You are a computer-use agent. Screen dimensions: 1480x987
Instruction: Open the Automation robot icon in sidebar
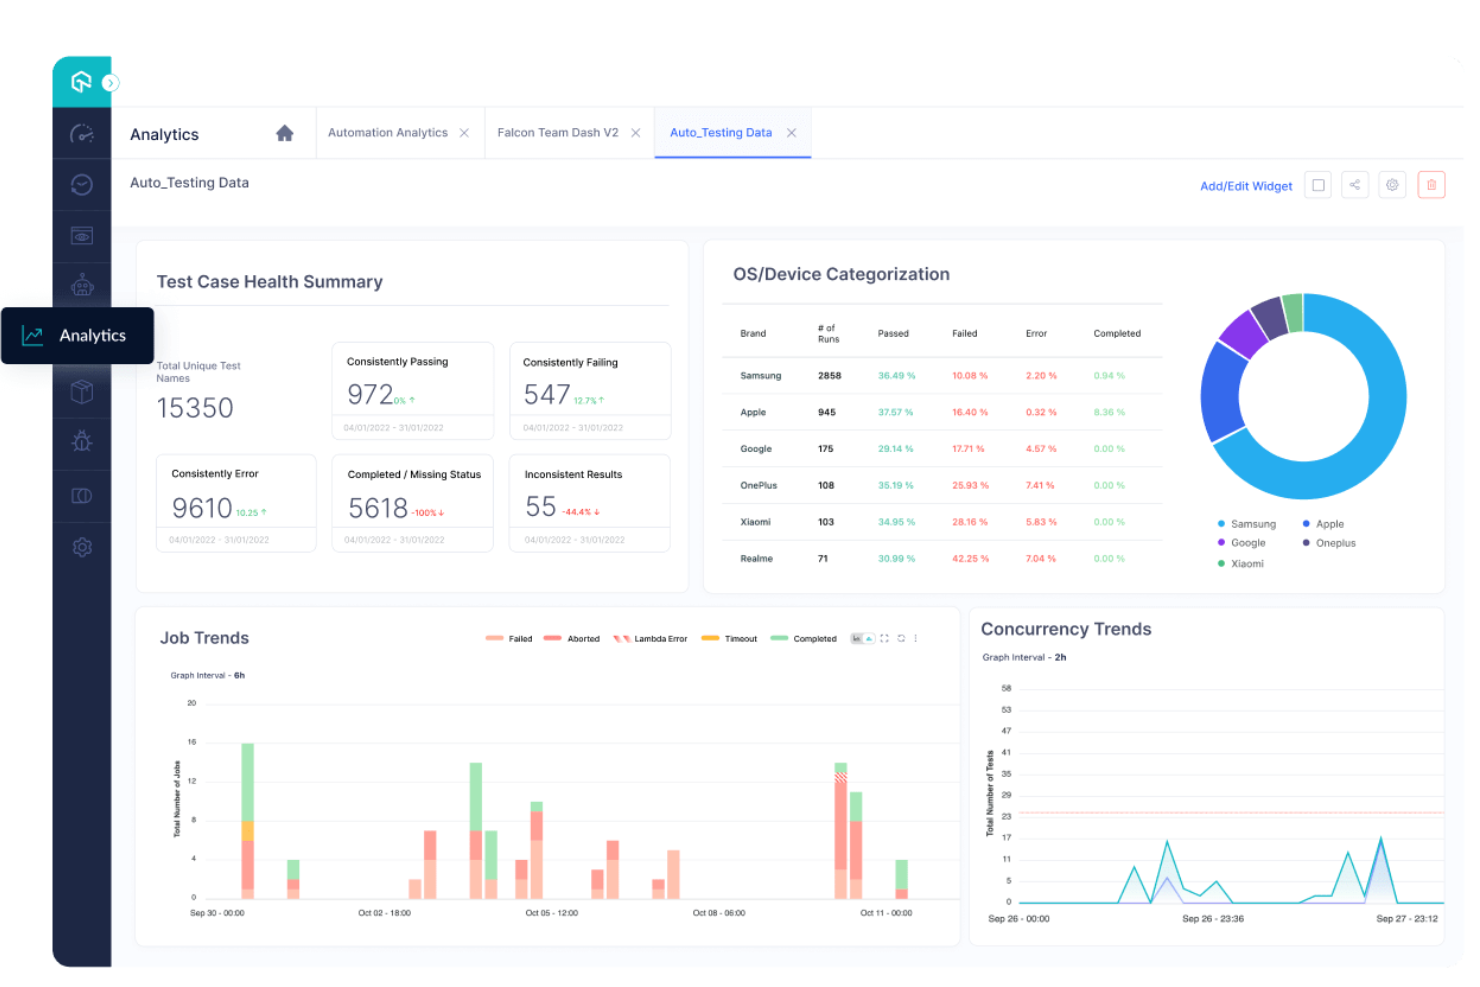point(82,286)
